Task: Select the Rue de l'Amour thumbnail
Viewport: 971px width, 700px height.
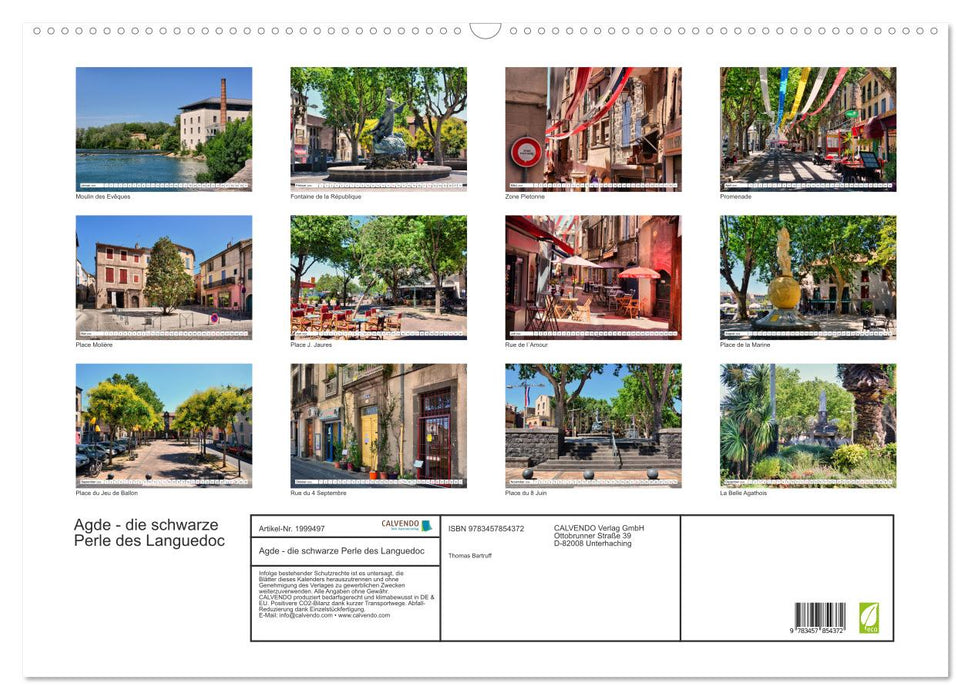Action: pyautogui.click(x=592, y=277)
